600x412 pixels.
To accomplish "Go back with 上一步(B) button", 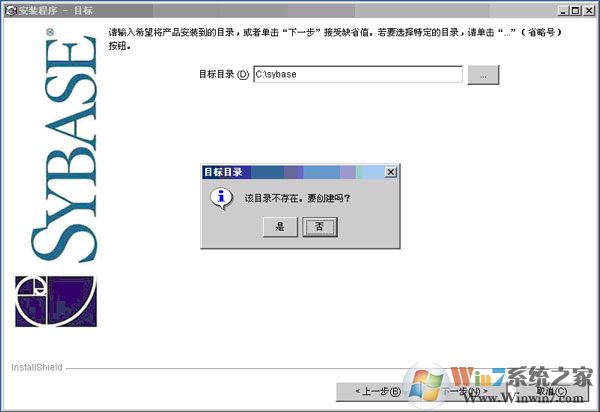I will coord(378,391).
